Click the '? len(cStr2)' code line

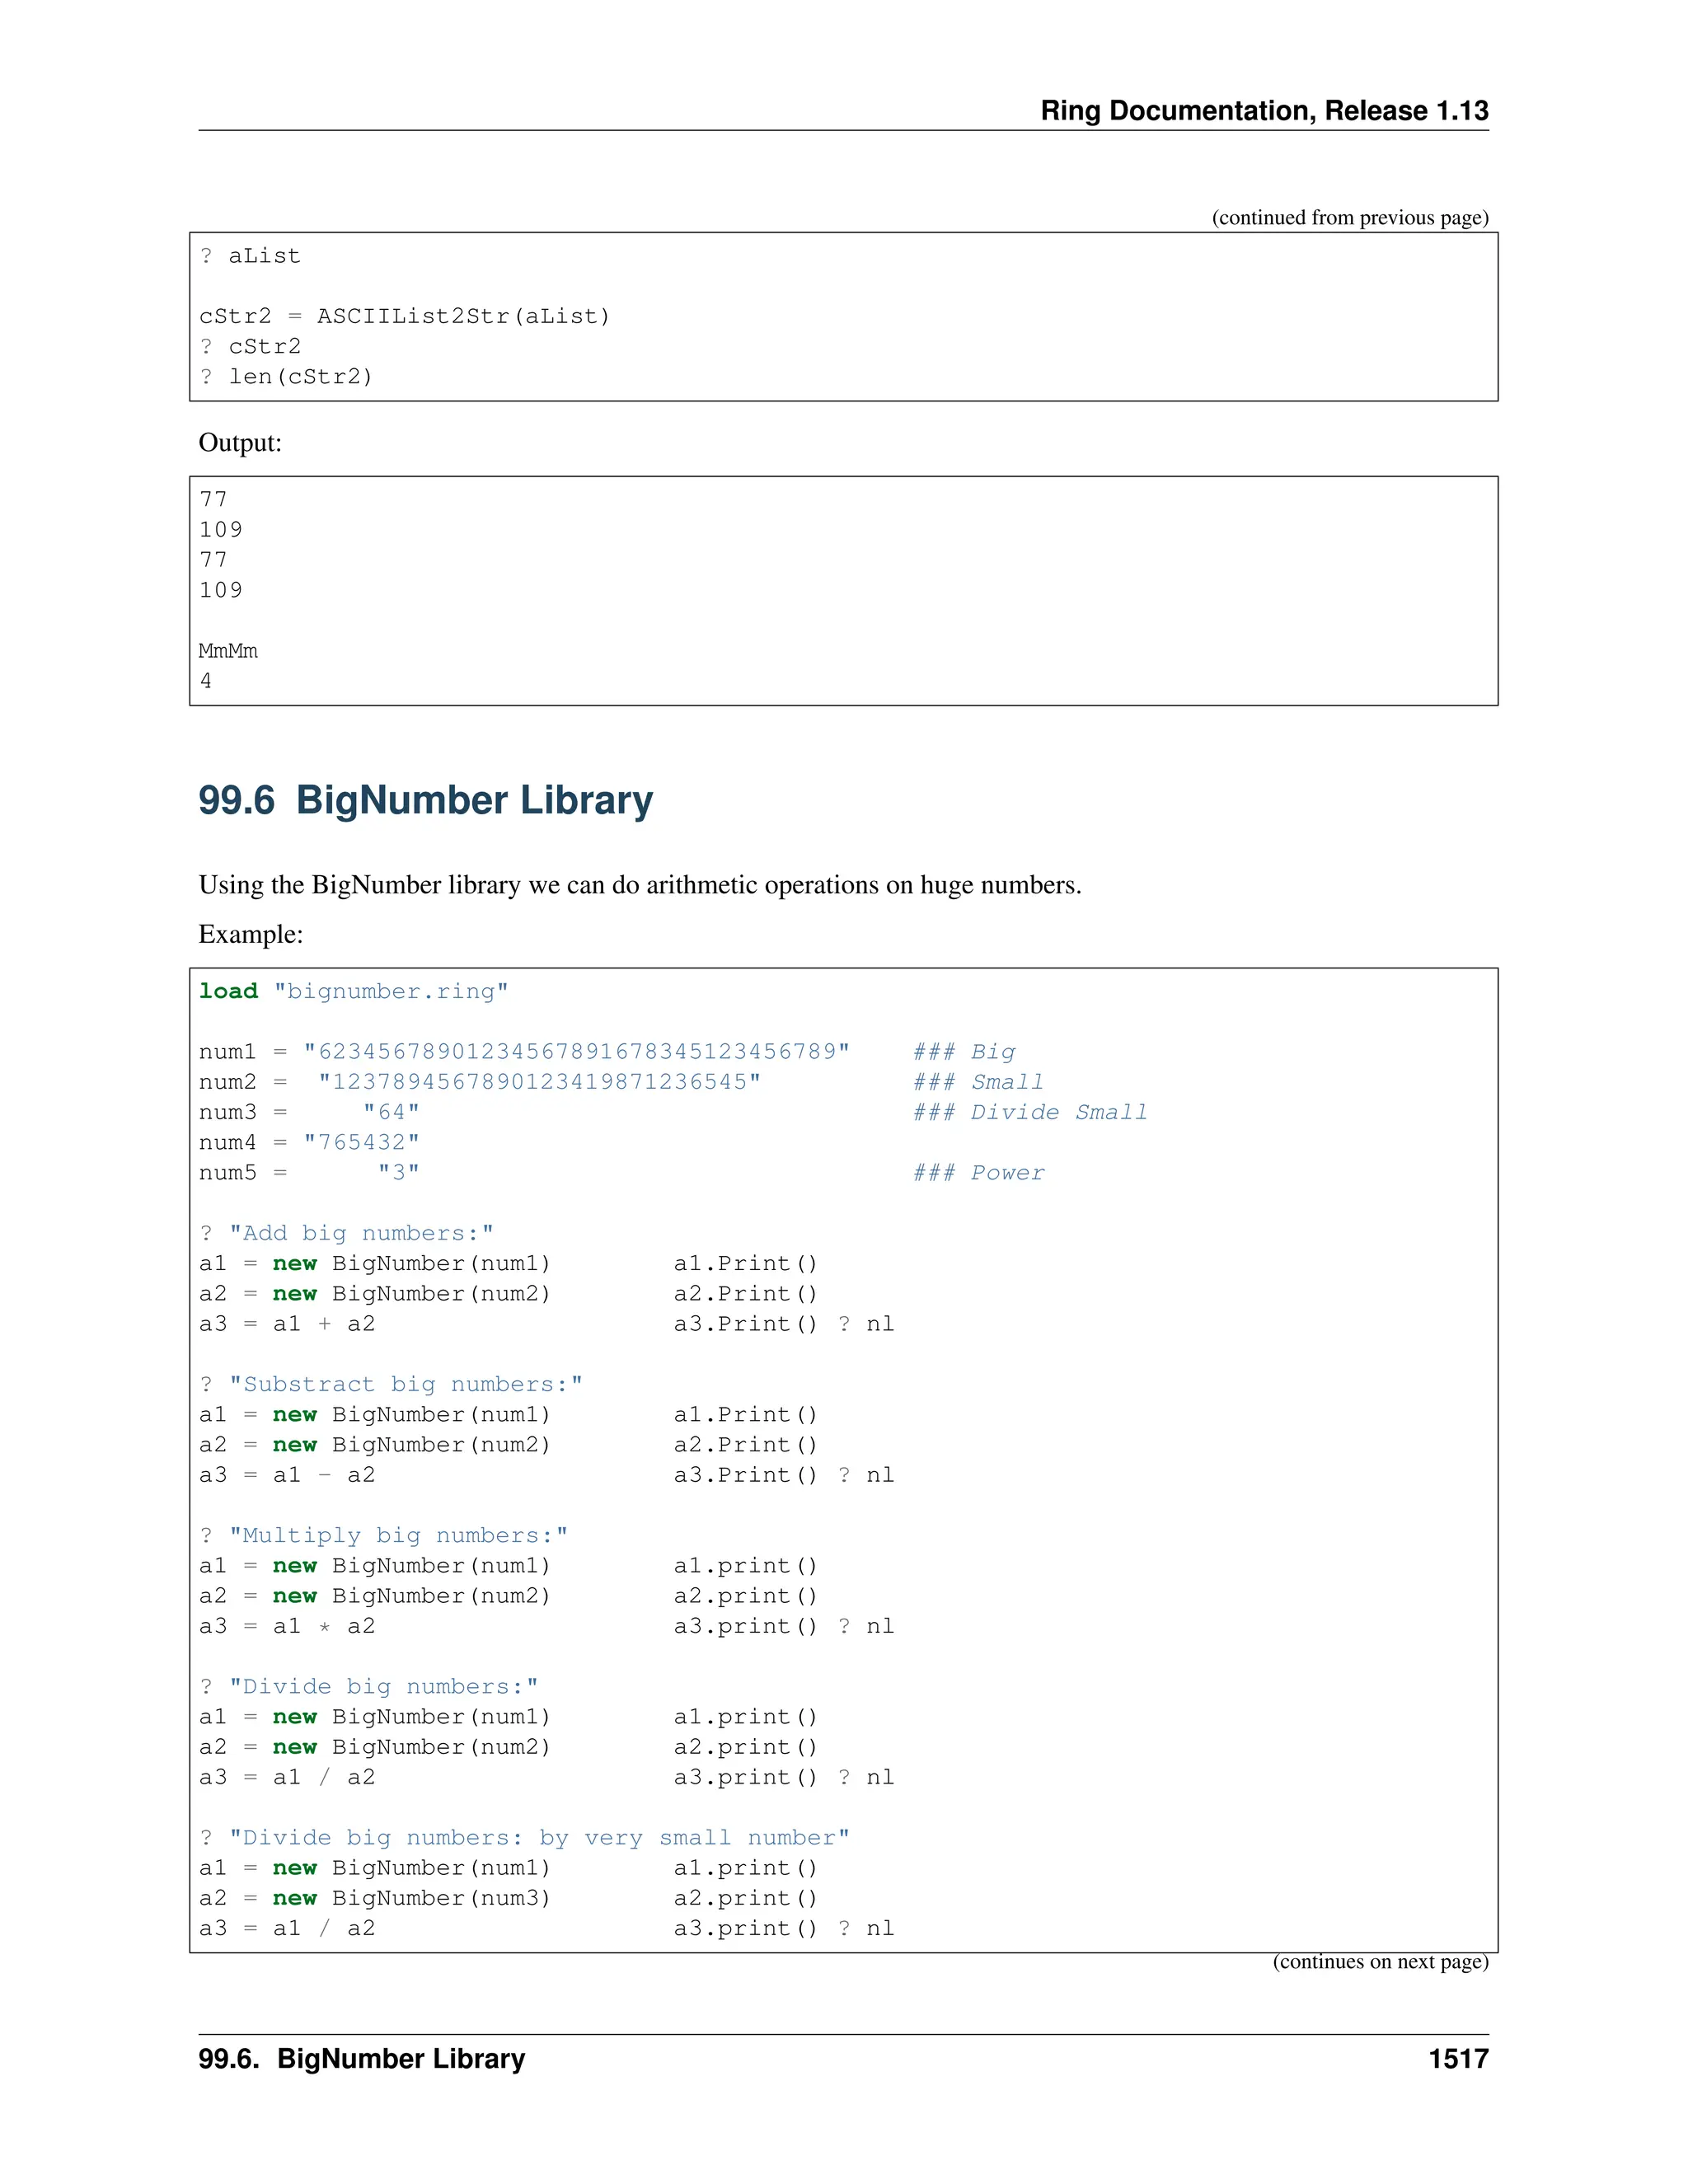pos(286,377)
